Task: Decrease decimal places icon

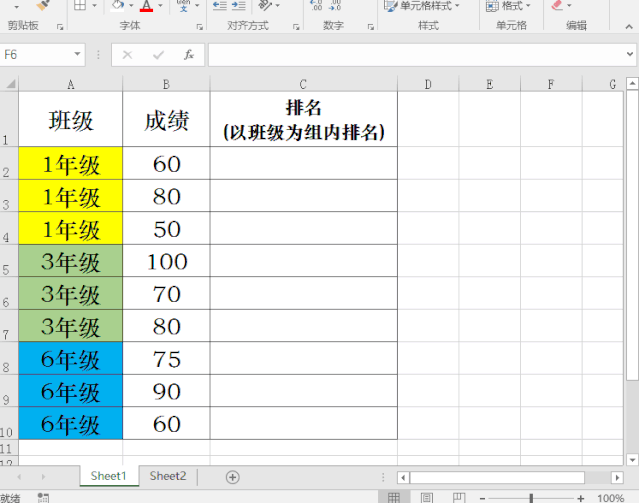Action: tap(335, 5)
